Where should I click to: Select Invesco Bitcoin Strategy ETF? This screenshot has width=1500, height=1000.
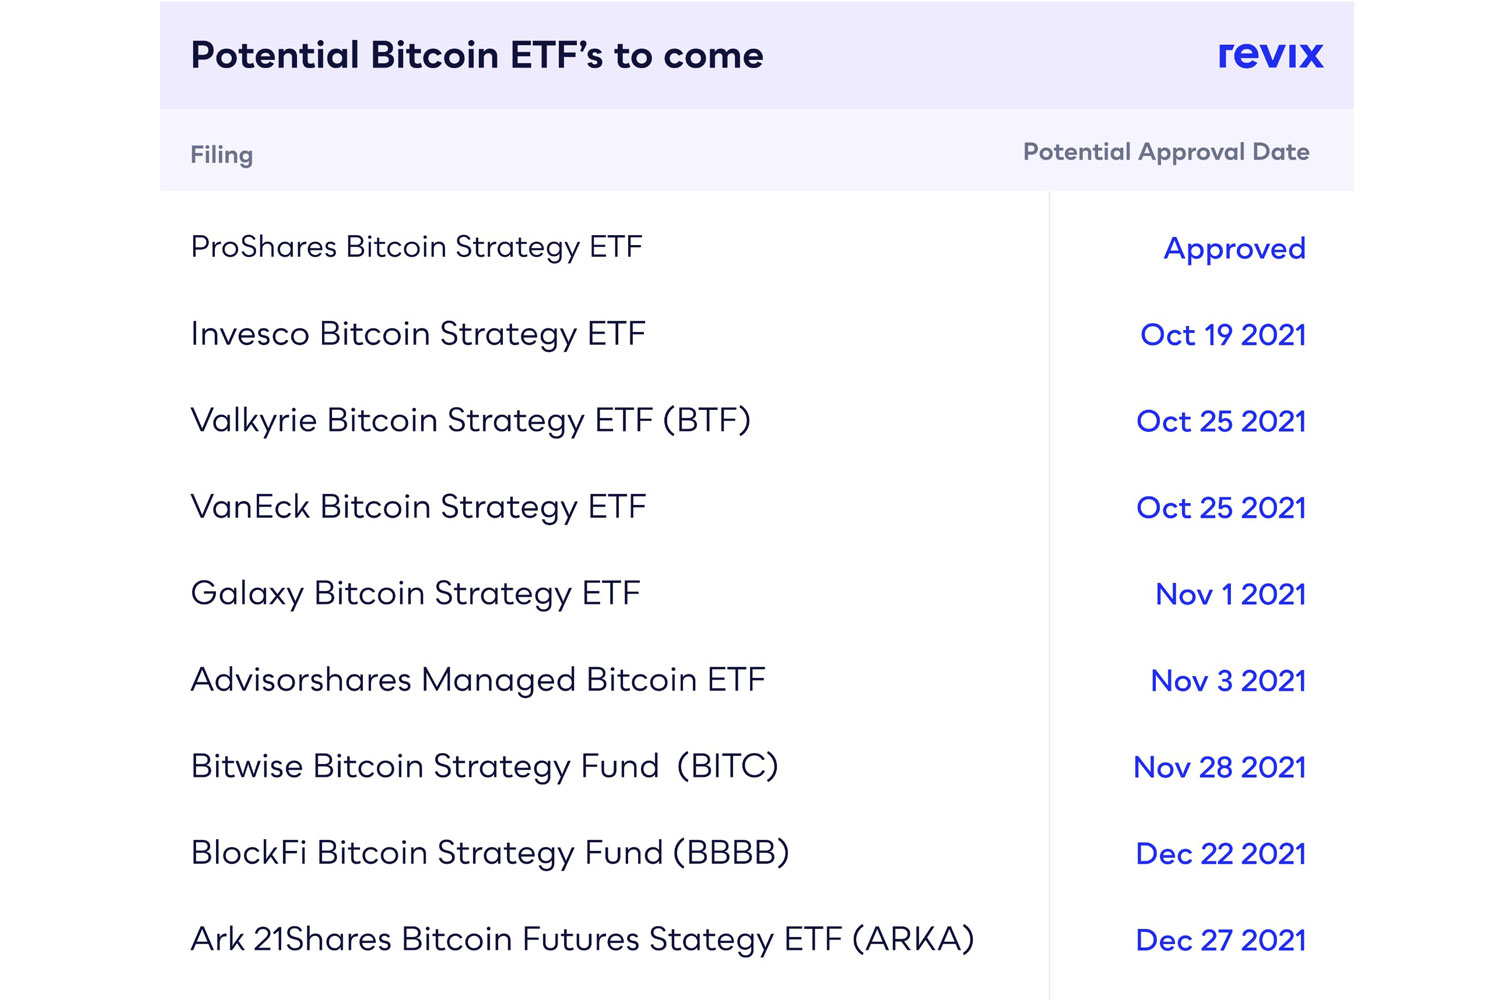[418, 334]
